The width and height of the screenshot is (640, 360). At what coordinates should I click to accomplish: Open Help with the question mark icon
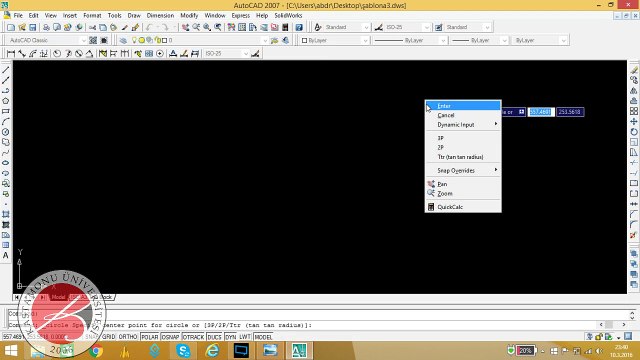click(x=299, y=27)
